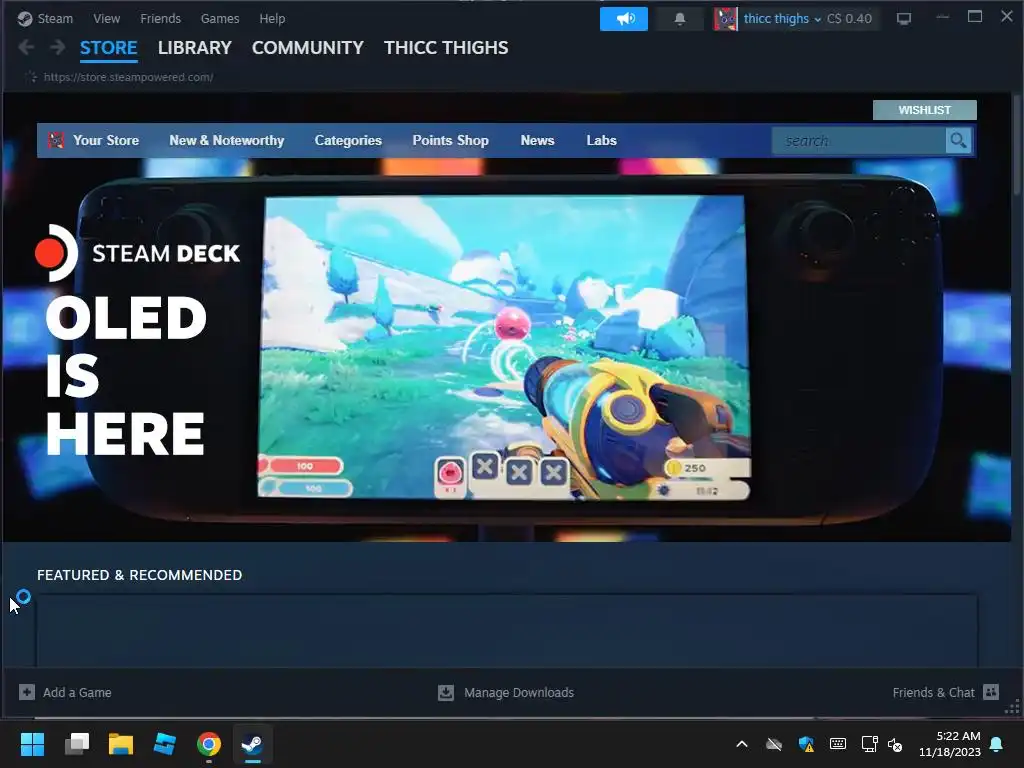This screenshot has width=1024, height=768.
Task: Click the announcements megaphone button
Action: [x=624, y=19]
